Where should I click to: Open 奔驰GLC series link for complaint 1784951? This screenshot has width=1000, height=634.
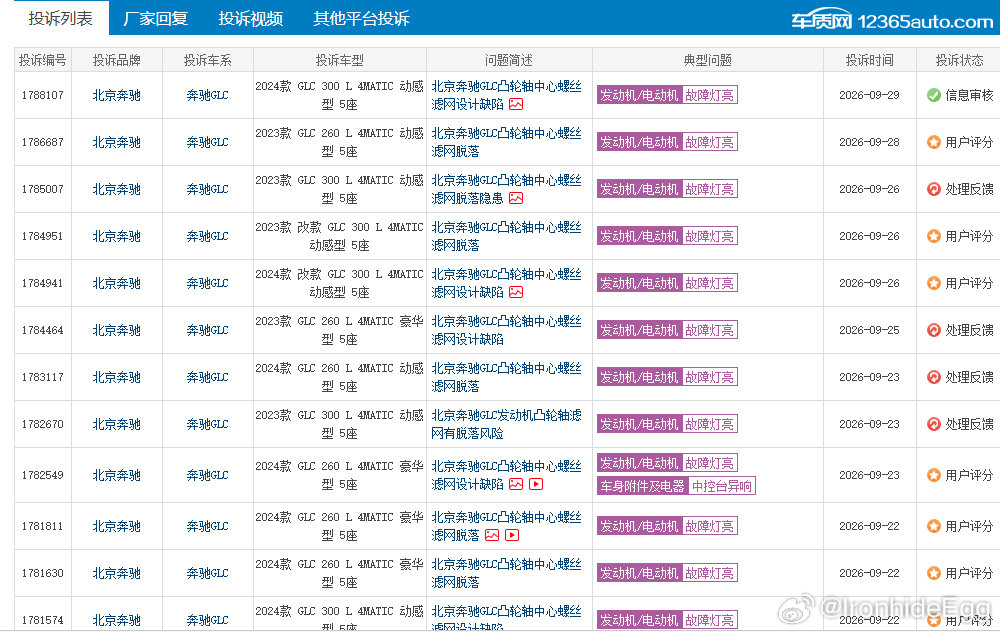(x=207, y=236)
